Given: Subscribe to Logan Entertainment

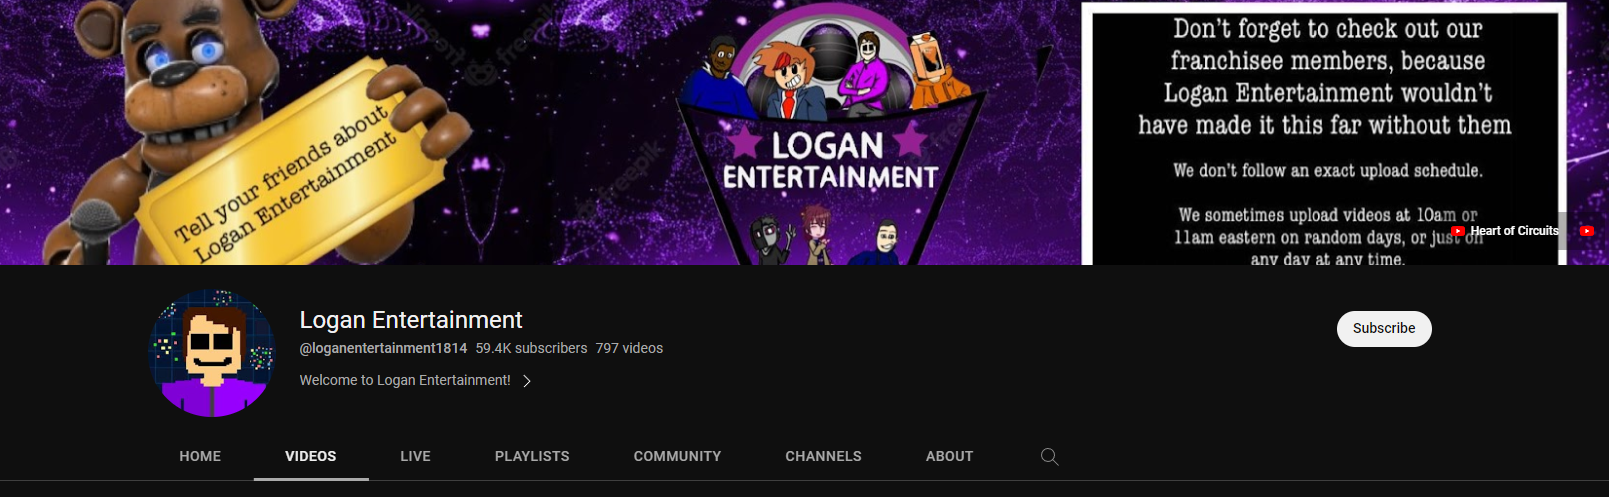Looking at the screenshot, I should tap(1384, 328).
